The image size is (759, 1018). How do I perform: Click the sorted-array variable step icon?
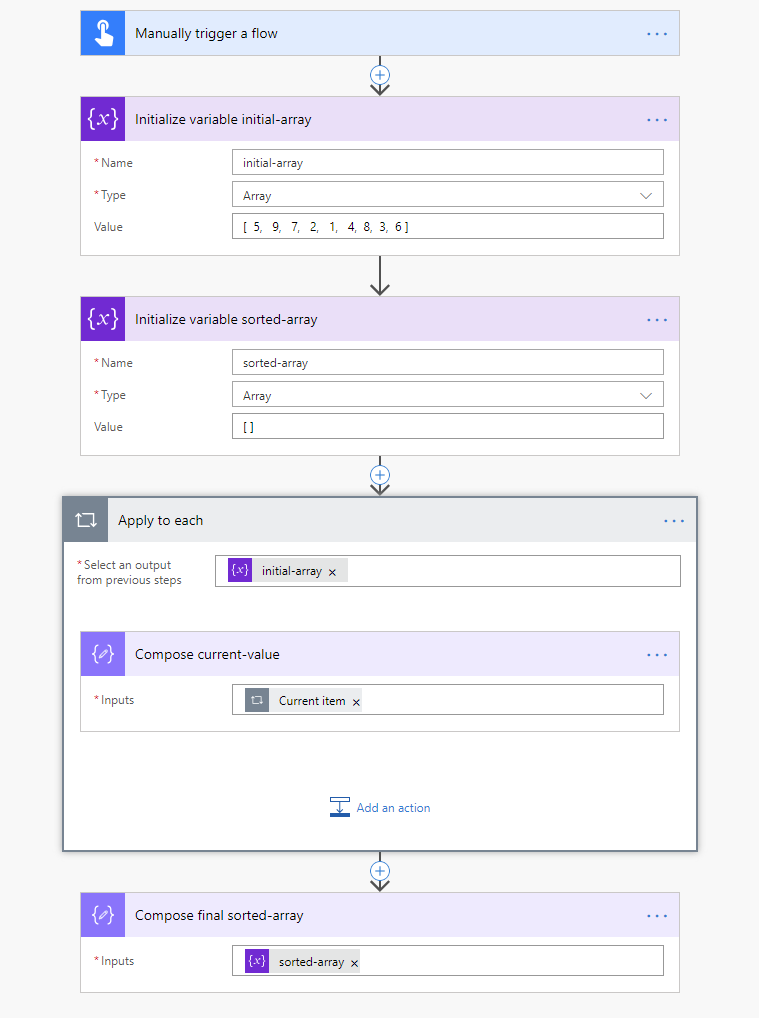tap(103, 319)
